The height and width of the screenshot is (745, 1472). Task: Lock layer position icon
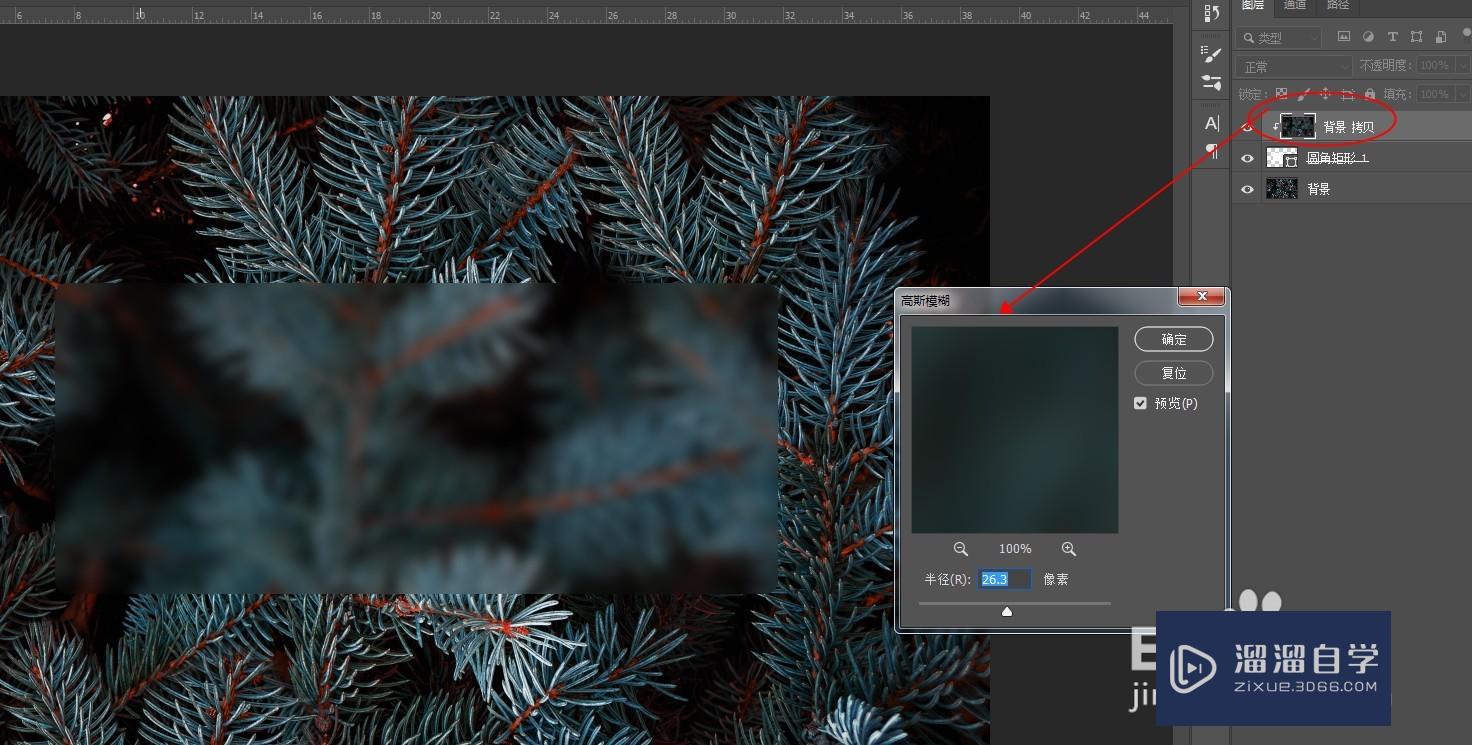(1325, 94)
